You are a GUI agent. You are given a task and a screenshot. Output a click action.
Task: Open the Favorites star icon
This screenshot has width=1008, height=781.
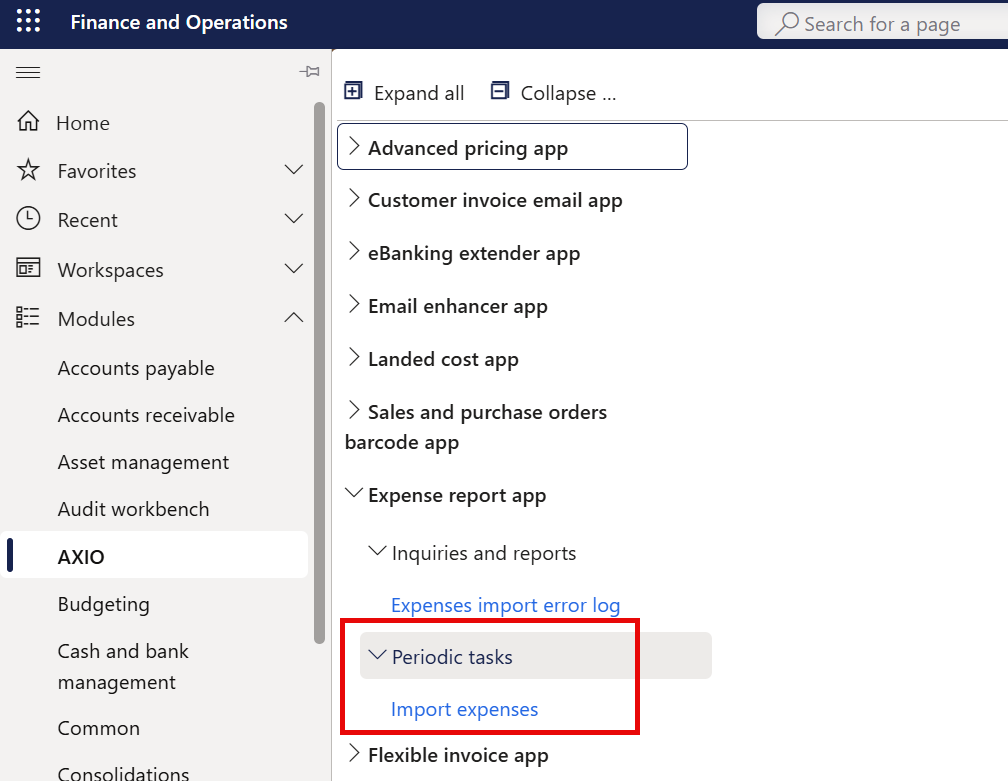tap(27, 170)
